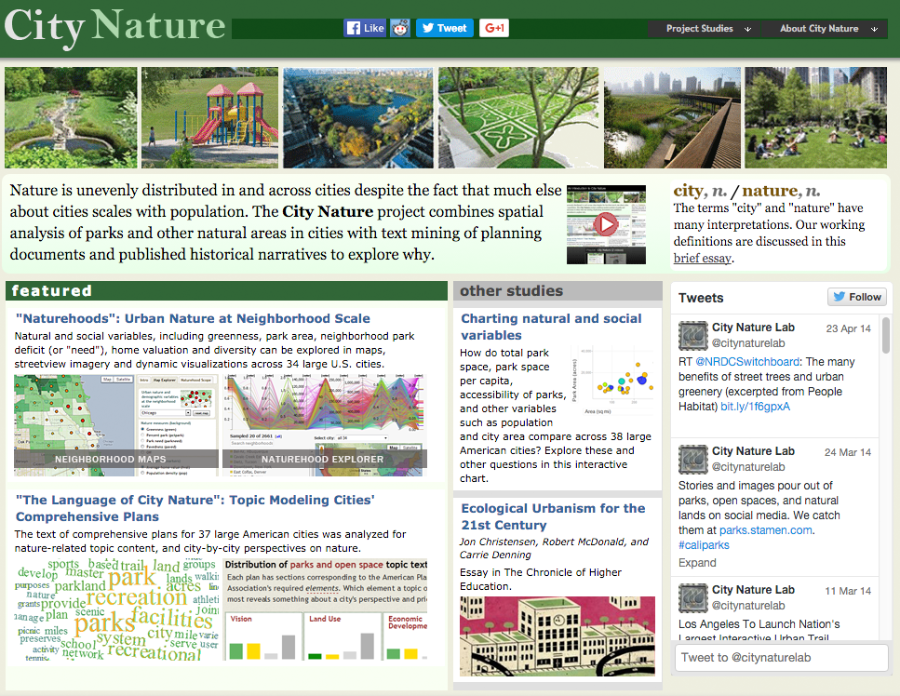
Task: Like the page using the Facebook icon
Action: 354,27
